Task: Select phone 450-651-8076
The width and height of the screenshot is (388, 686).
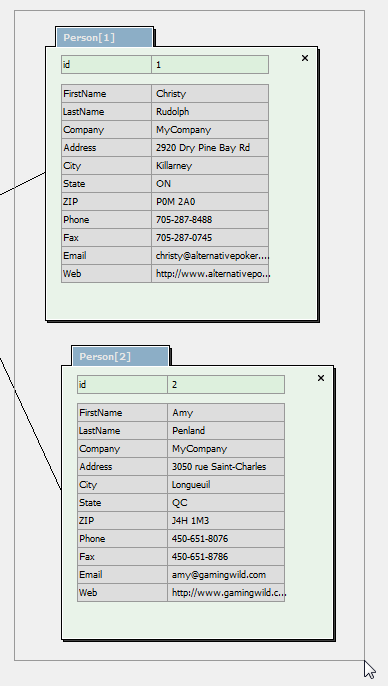Action: coord(226,539)
